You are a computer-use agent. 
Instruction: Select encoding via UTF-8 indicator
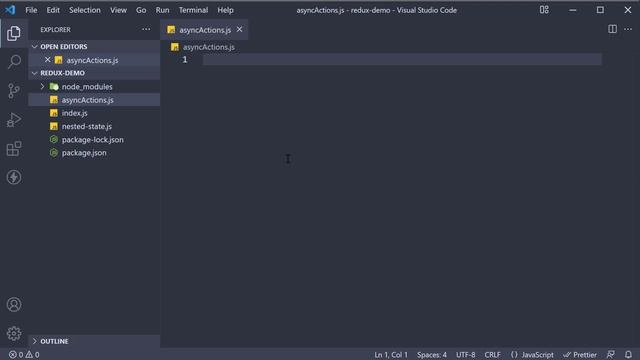(465, 354)
